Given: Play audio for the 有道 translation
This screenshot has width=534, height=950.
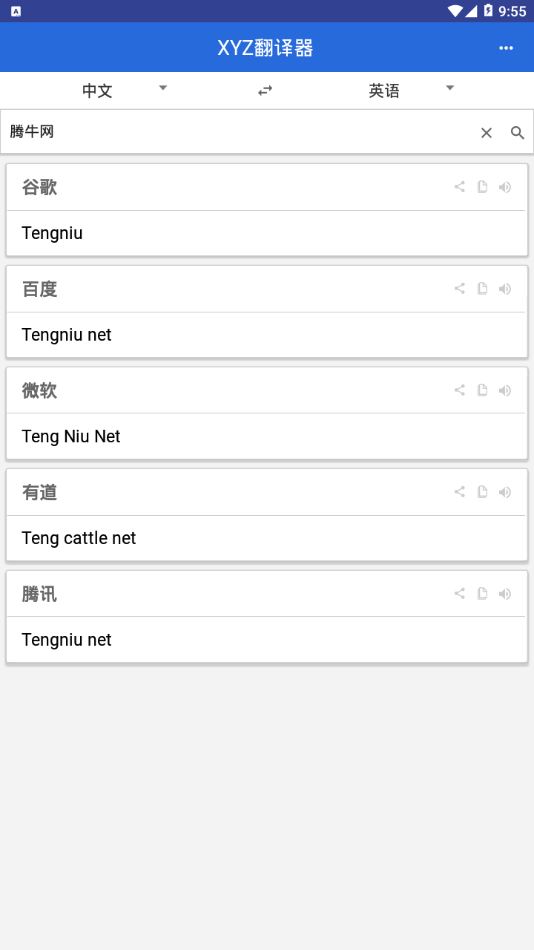Looking at the screenshot, I should coord(505,491).
